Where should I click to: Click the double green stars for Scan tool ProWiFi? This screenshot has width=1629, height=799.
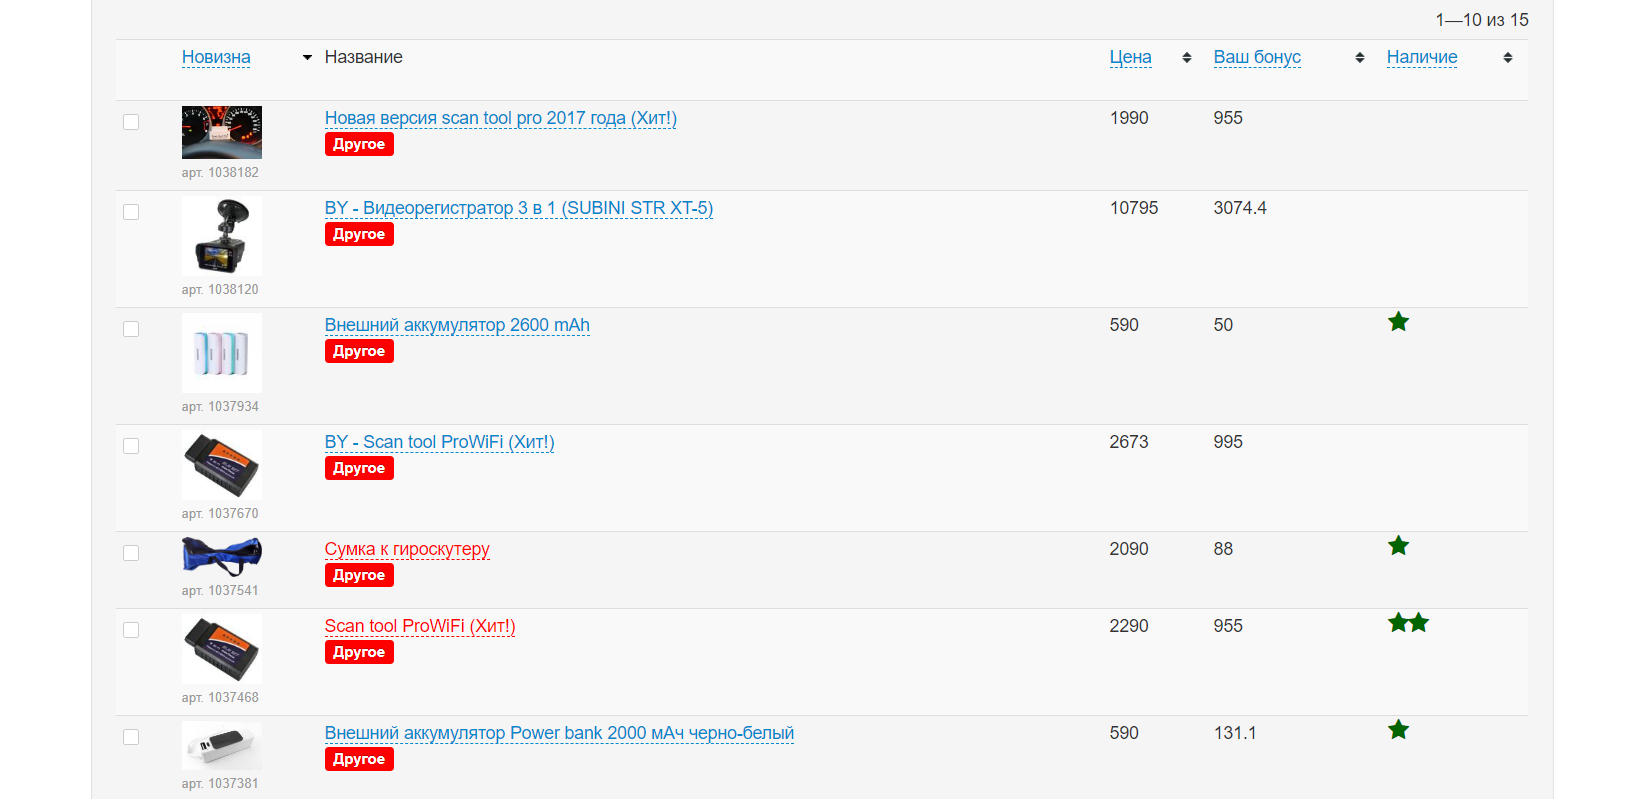(1408, 623)
